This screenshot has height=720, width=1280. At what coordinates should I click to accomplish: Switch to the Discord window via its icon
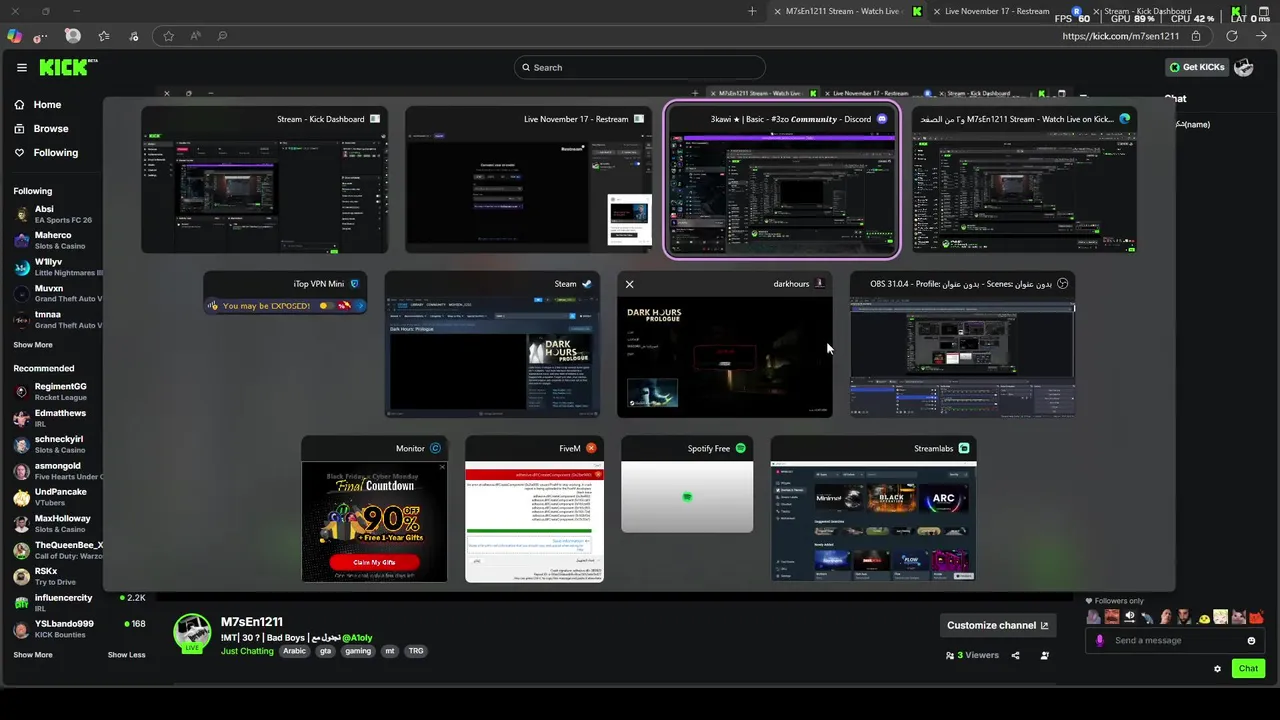click(882, 119)
